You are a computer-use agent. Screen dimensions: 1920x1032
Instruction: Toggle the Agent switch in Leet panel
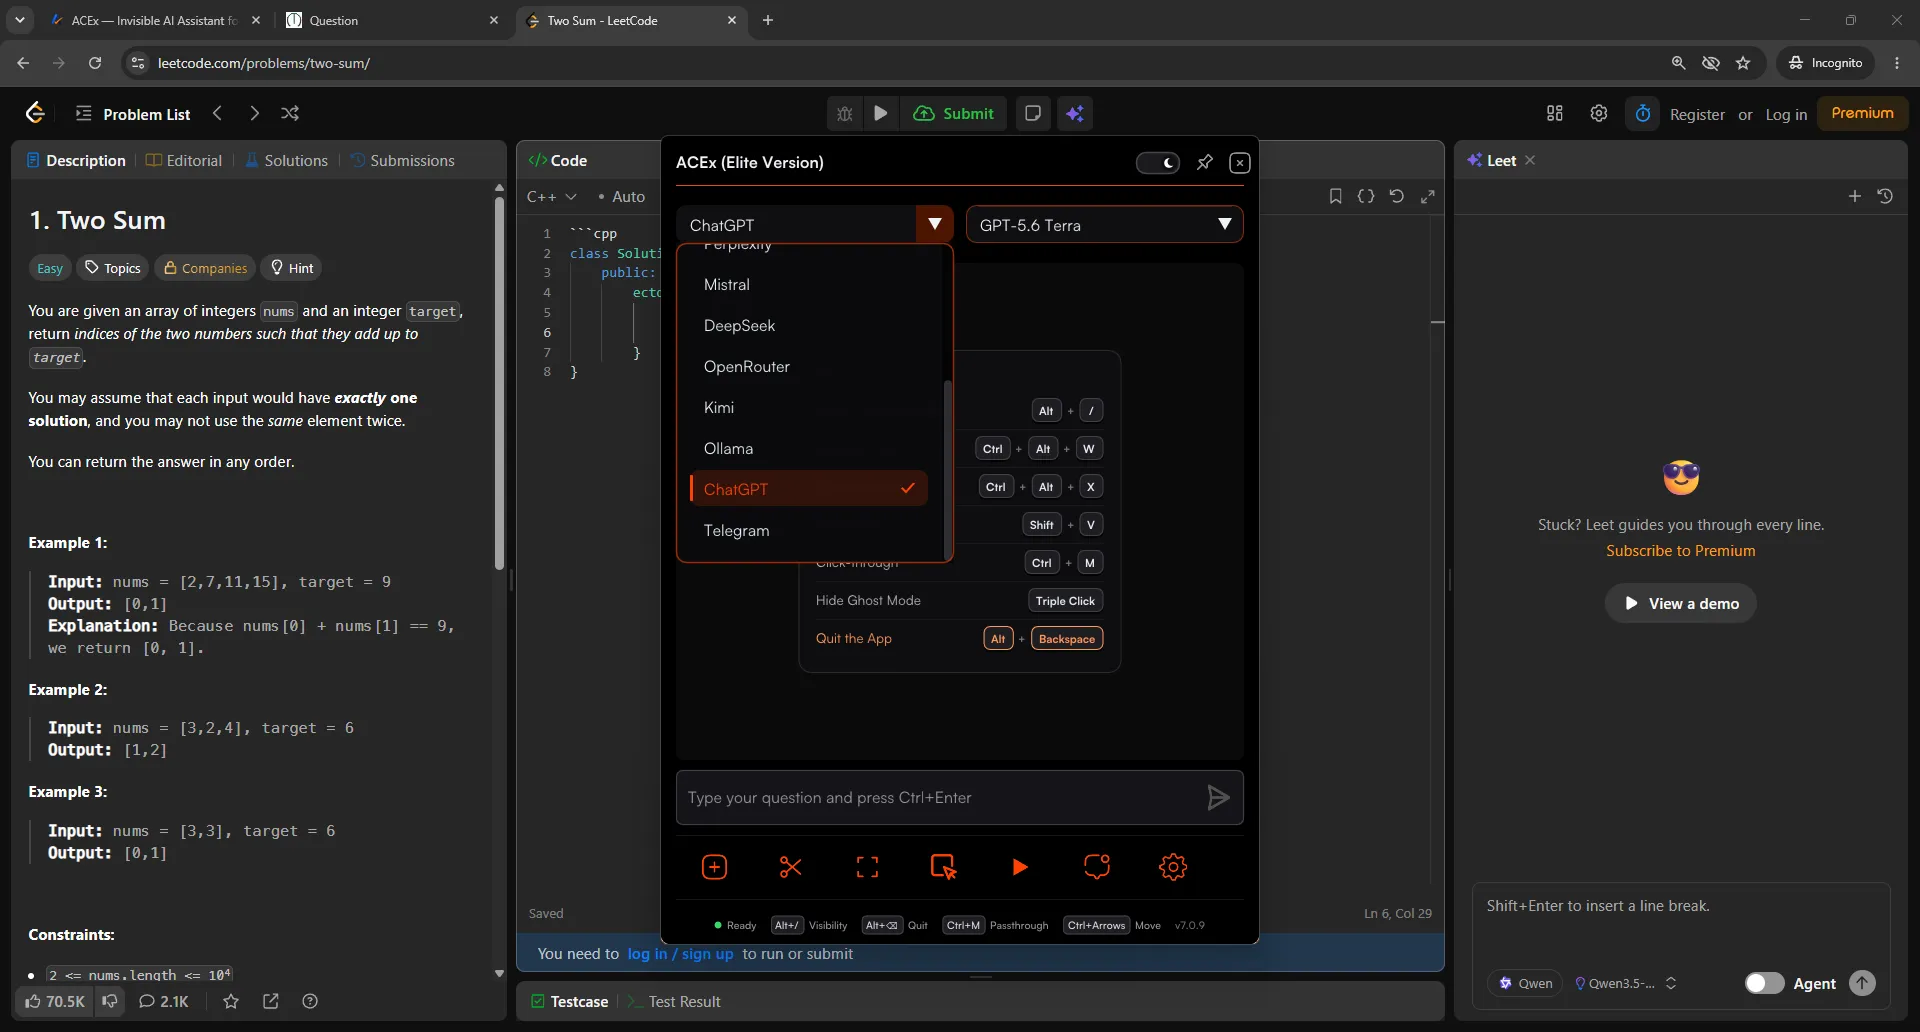(1764, 983)
